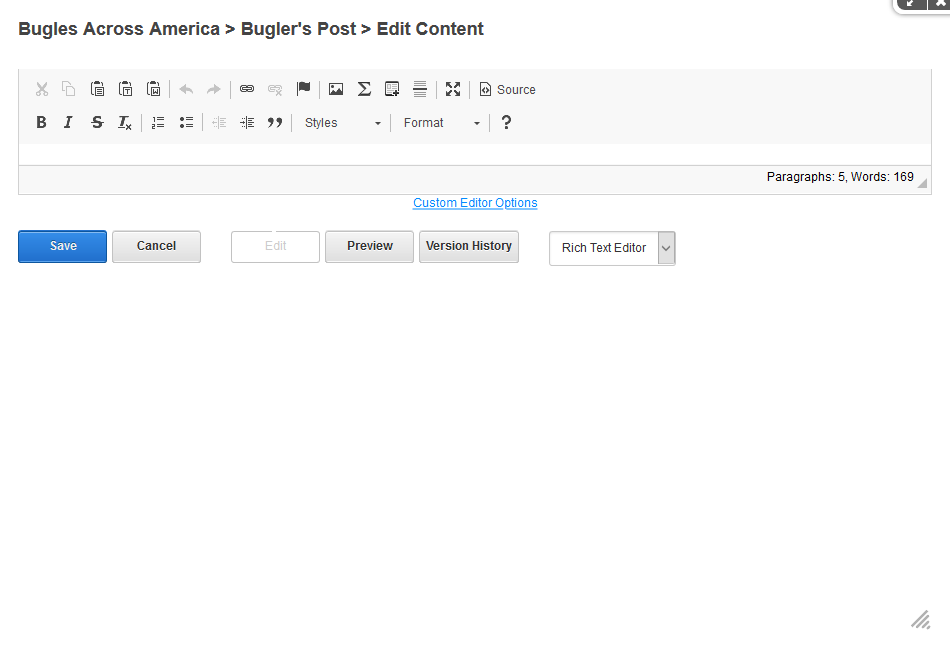Viewport: 950px width, 649px height.
Task: Insert a horizontal line
Action: pos(420,89)
